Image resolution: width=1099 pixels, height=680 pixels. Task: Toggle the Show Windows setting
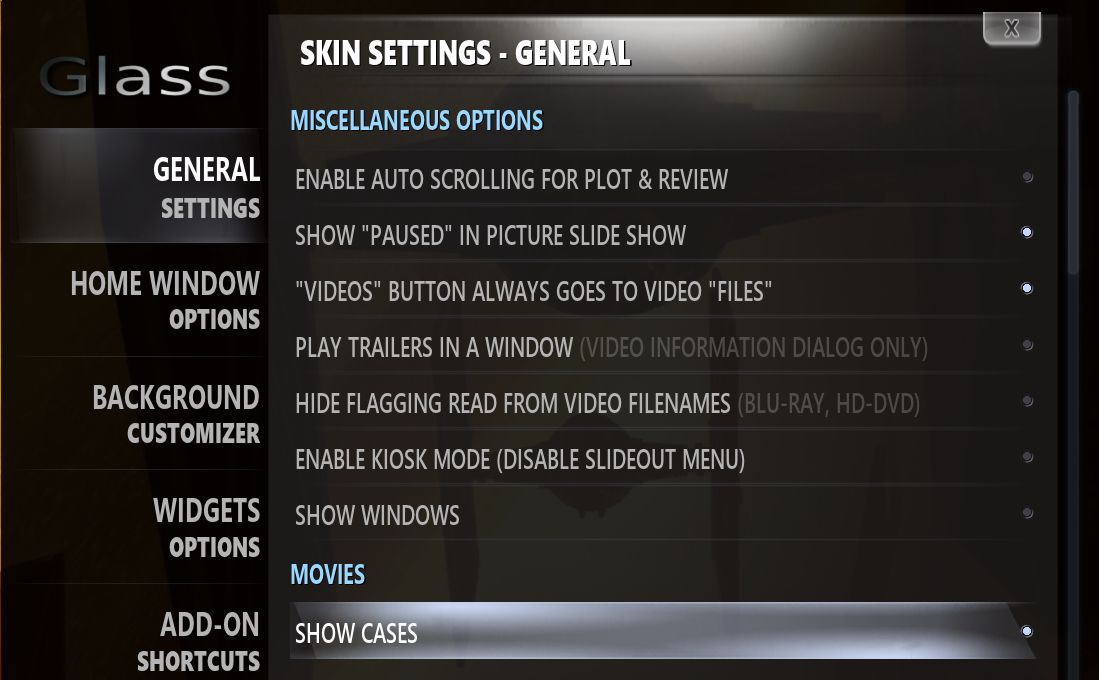(x=1027, y=513)
